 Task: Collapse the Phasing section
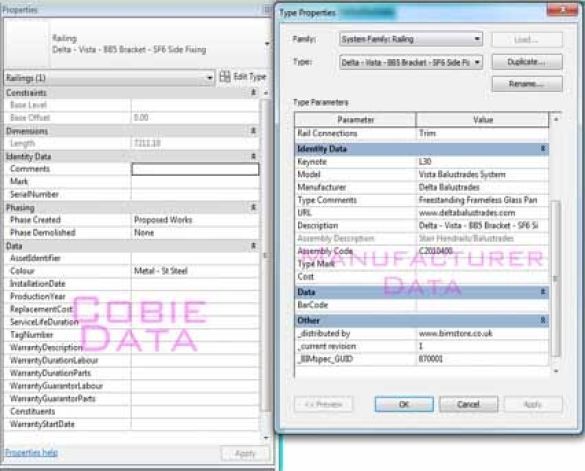(x=253, y=207)
